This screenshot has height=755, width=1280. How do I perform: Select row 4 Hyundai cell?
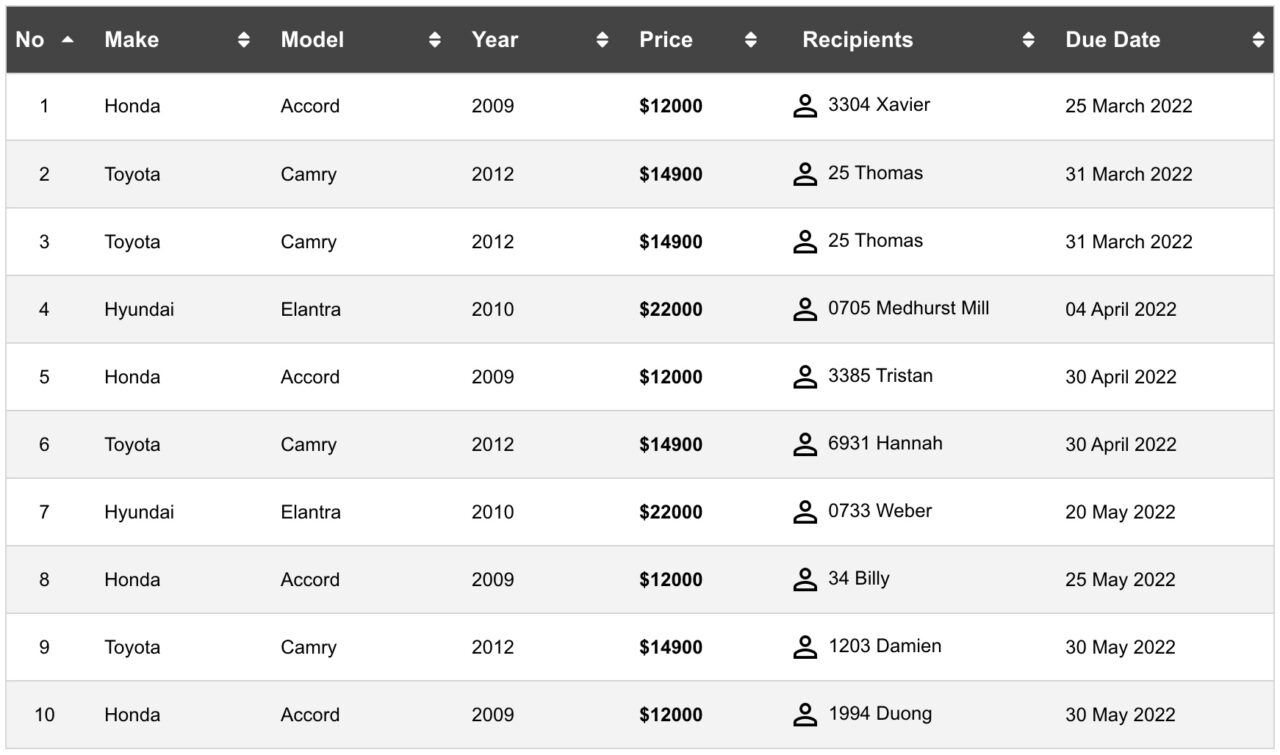pyautogui.click(x=139, y=309)
